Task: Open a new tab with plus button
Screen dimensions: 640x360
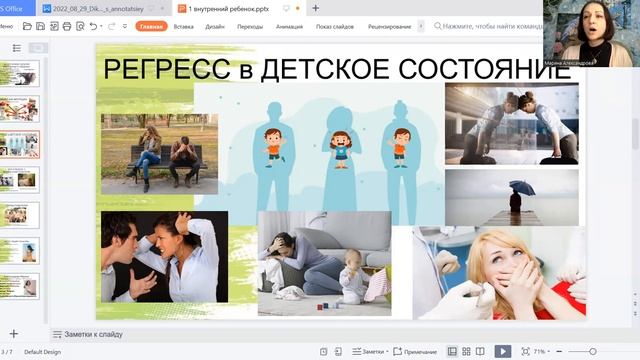Action: 316,8
